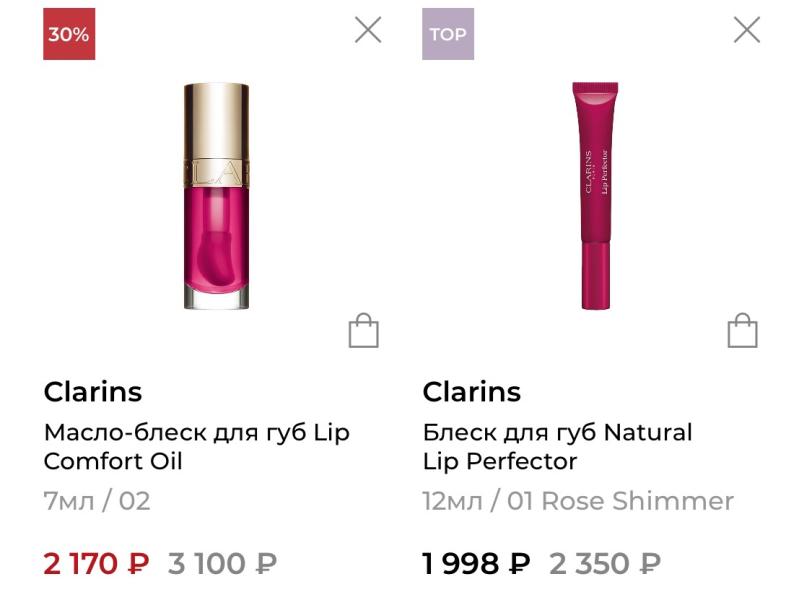The width and height of the screenshot is (811, 600).
Task: Click the crossed-out 2 350 ₽ price
Action: pyautogui.click(x=605, y=563)
